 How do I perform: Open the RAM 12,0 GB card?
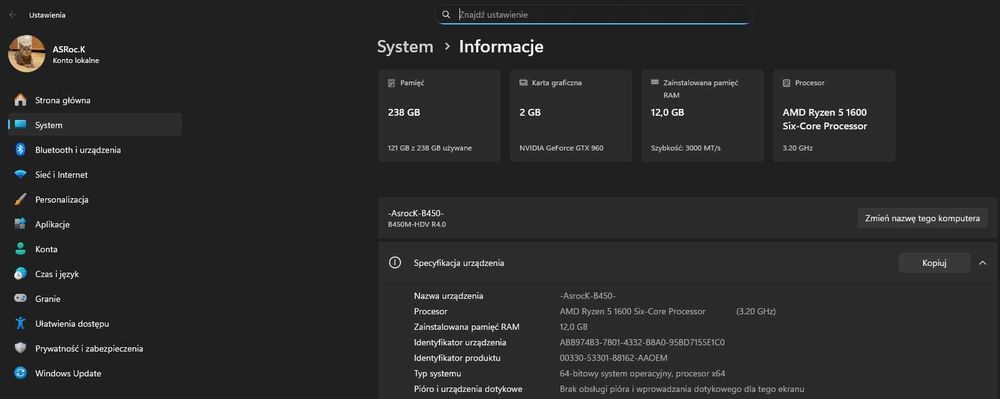click(703, 116)
